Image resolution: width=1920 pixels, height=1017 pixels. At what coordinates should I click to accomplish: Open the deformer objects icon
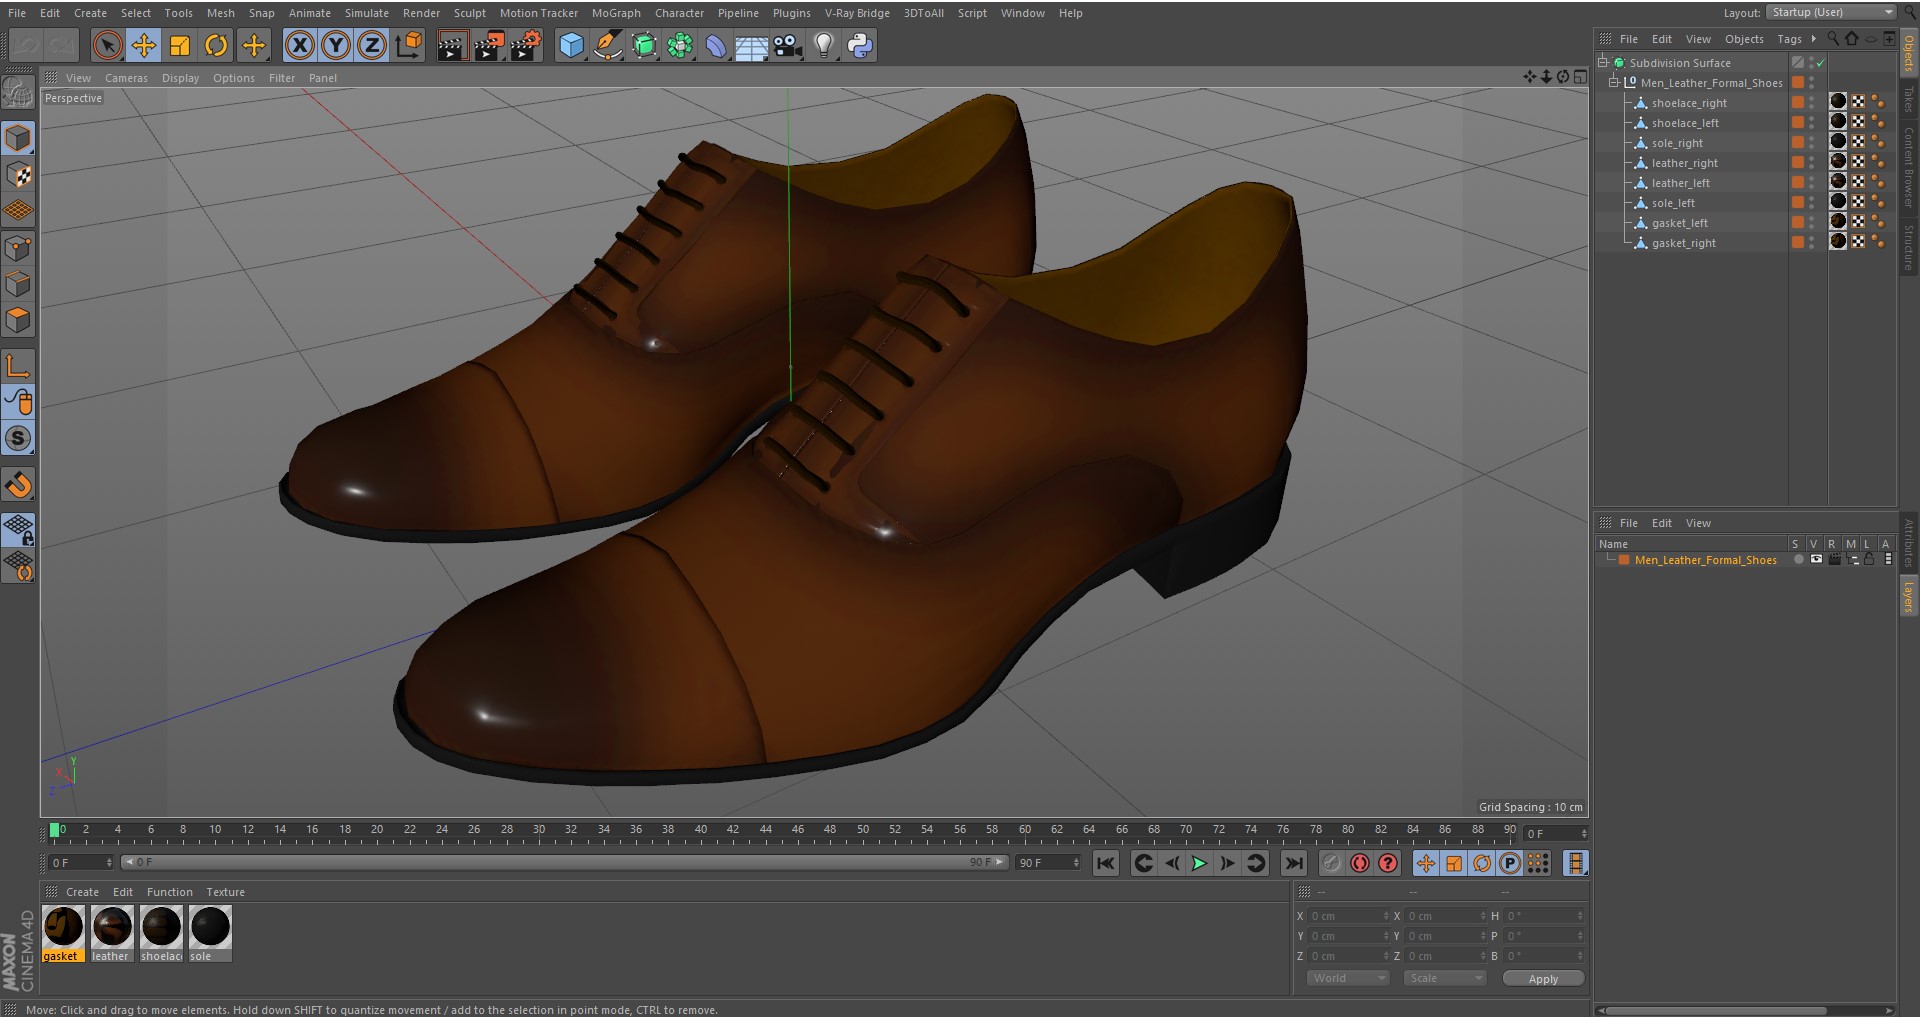tap(716, 45)
